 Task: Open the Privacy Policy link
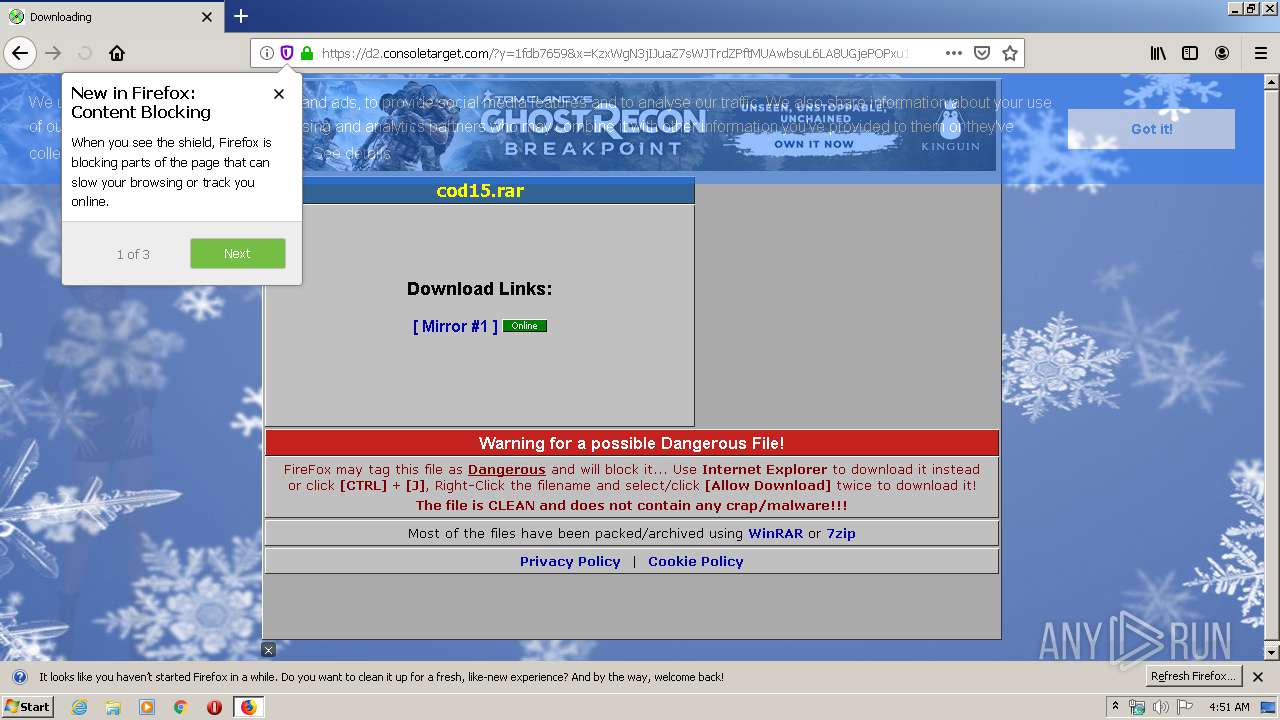click(570, 561)
